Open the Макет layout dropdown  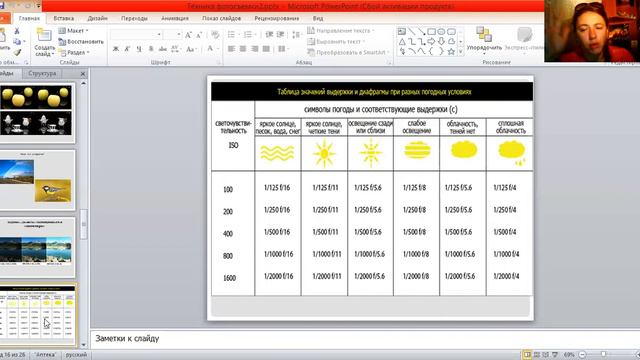(x=73, y=31)
